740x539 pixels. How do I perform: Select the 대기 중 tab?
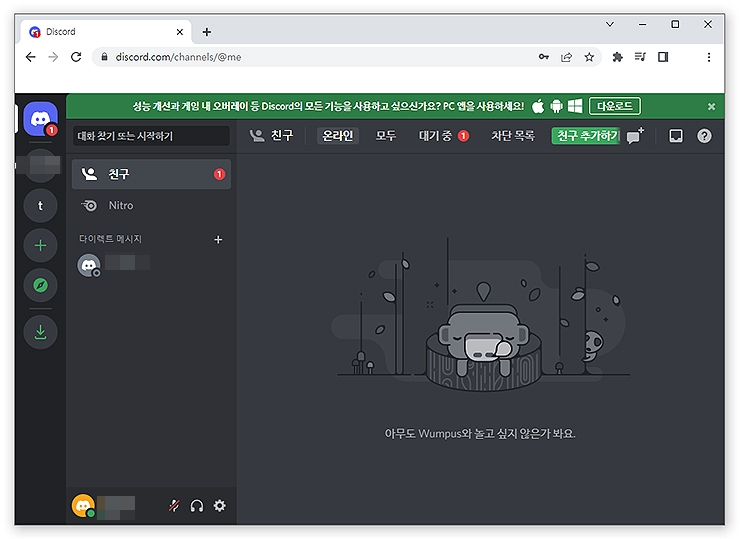click(x=444, y=136)
